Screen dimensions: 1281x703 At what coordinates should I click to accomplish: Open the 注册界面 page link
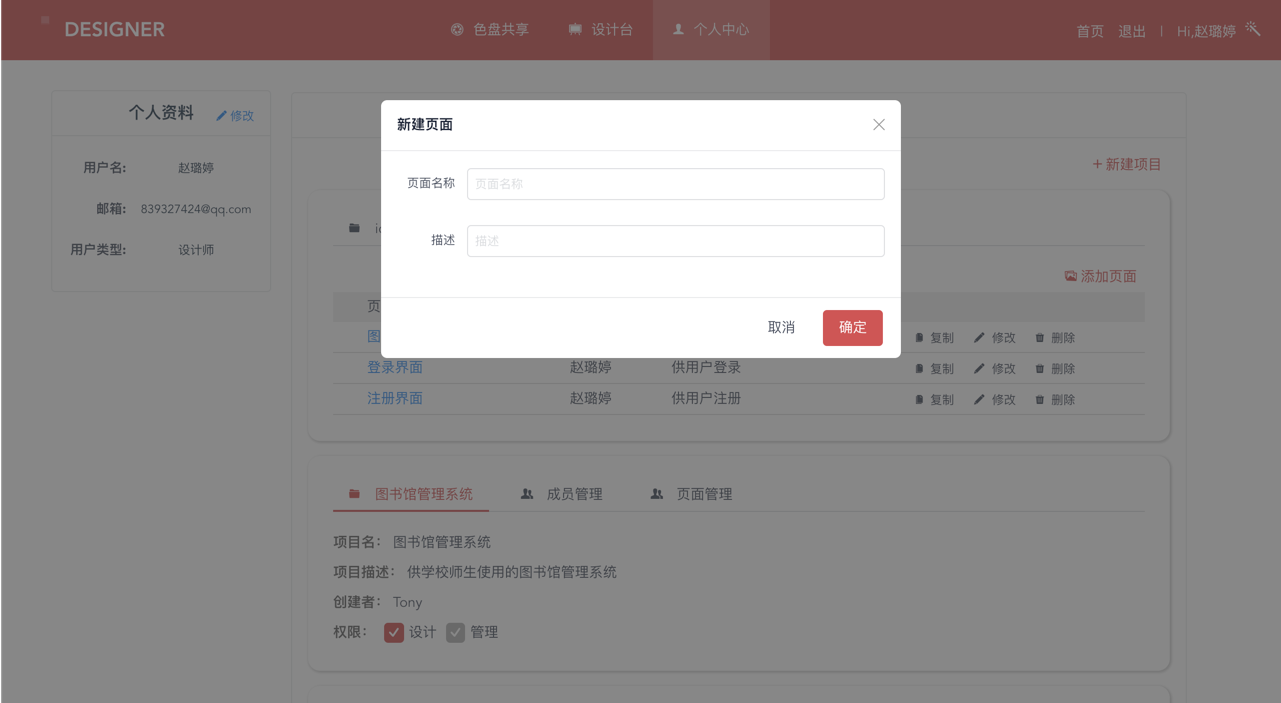coord(395,398)
